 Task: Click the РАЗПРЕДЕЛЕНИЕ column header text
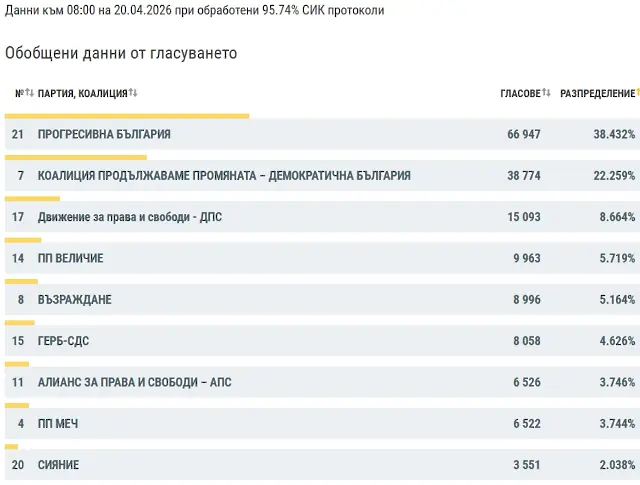click(597, 93)
